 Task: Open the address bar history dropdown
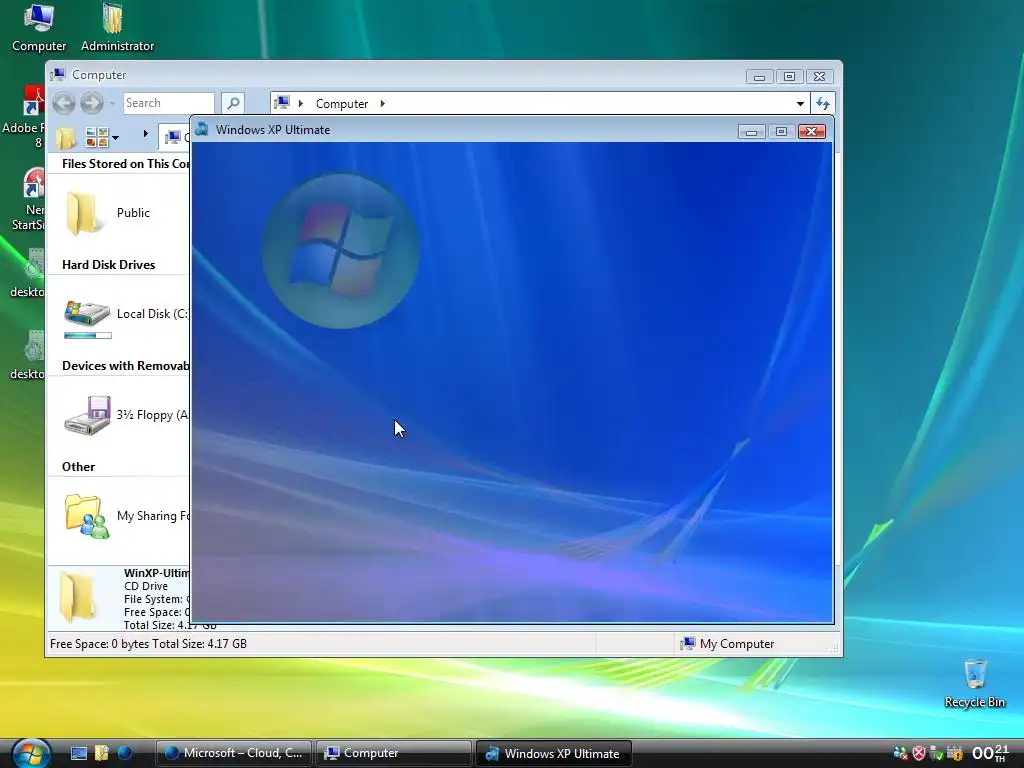pos(800,103)
